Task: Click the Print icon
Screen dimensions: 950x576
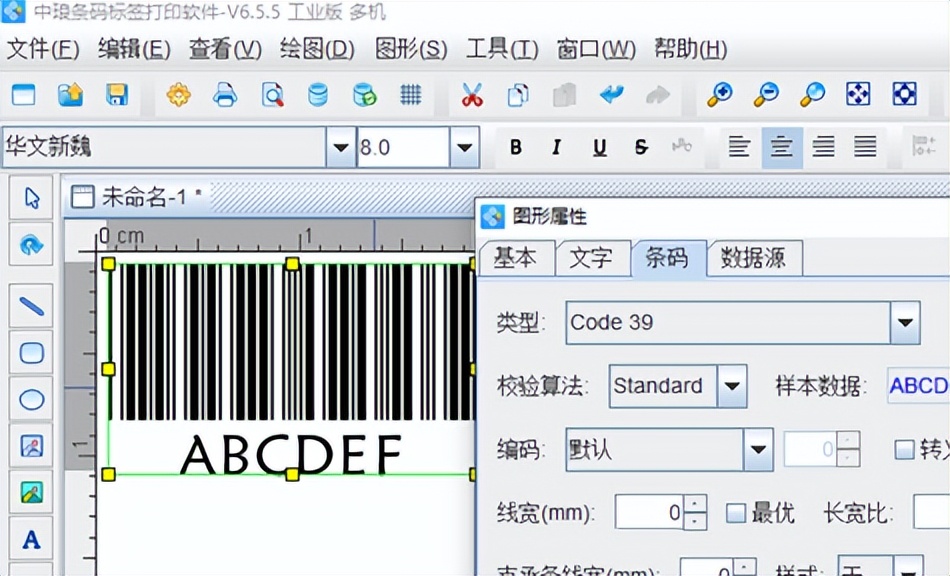Action: tap(225, 95)
